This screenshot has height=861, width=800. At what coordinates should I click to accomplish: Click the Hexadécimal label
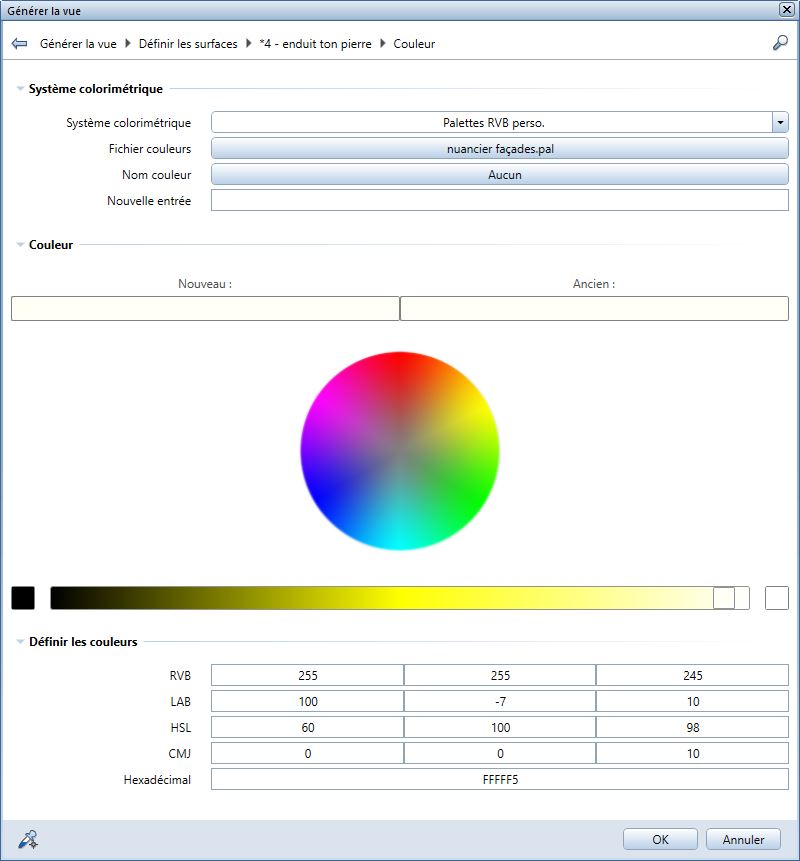[x=157, y=780]
